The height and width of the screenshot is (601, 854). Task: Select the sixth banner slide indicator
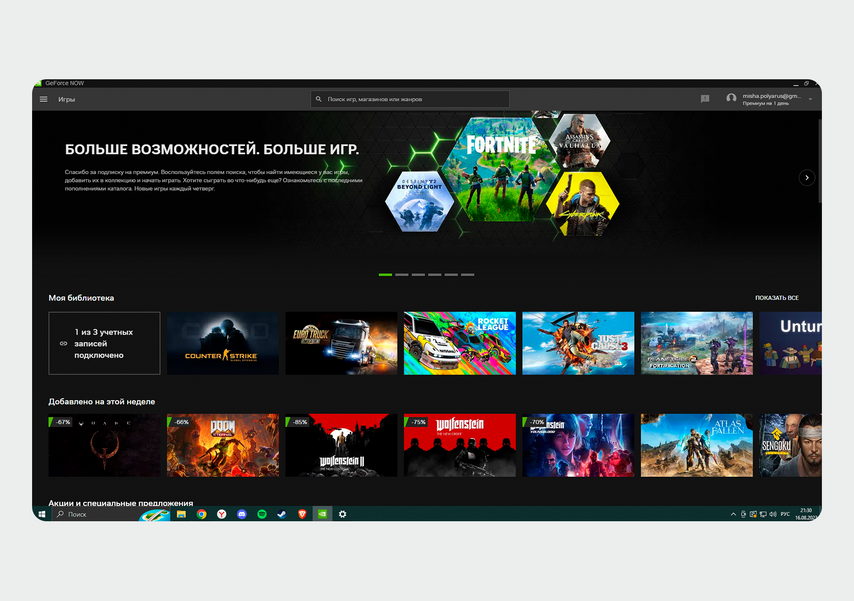click(x=467, y=275)
